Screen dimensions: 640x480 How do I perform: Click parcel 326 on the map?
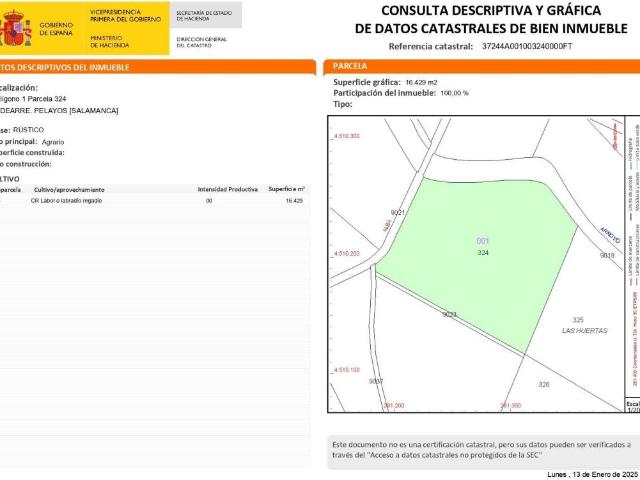point(544,384)
